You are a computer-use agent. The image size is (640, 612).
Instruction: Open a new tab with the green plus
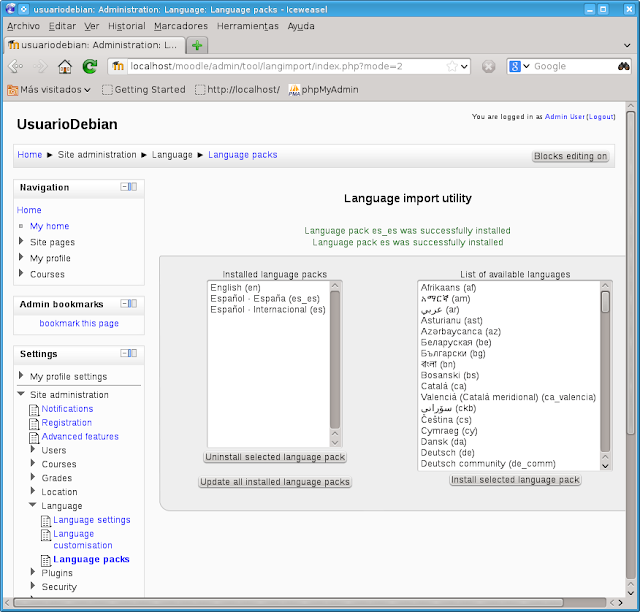[197, 45]
